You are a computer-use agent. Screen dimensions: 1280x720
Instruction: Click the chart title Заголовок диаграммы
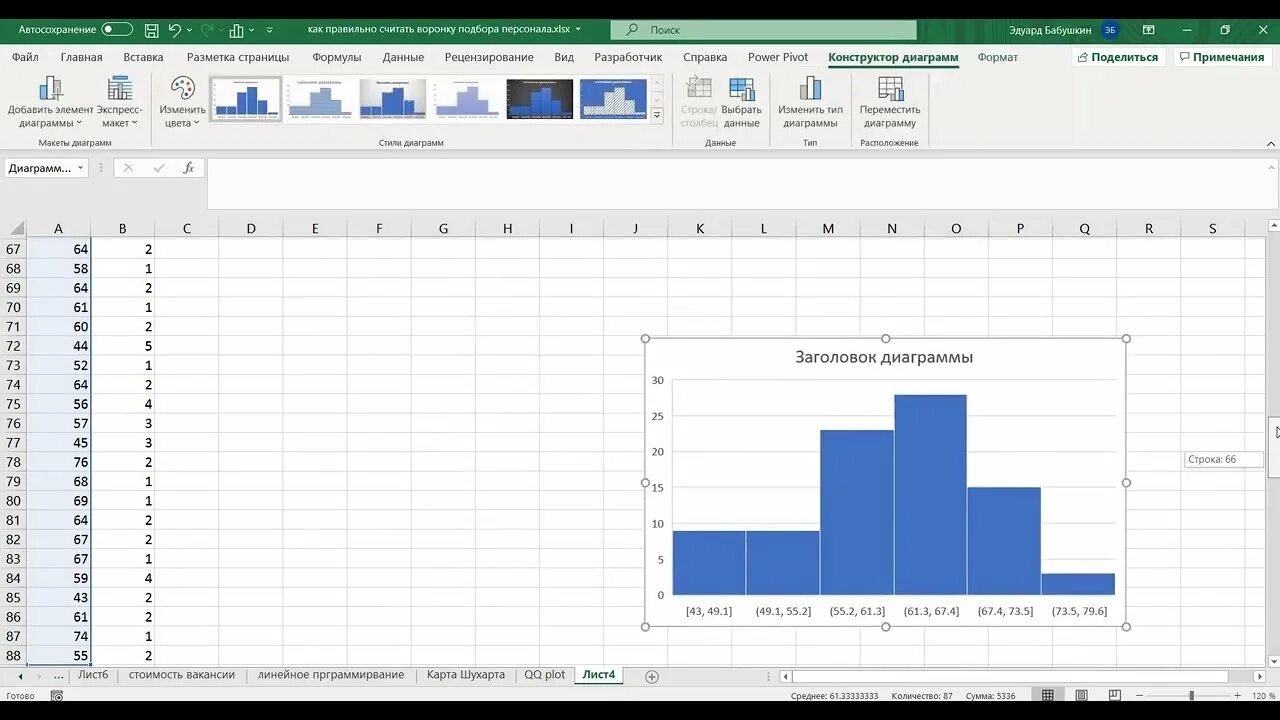pos(884,357)
